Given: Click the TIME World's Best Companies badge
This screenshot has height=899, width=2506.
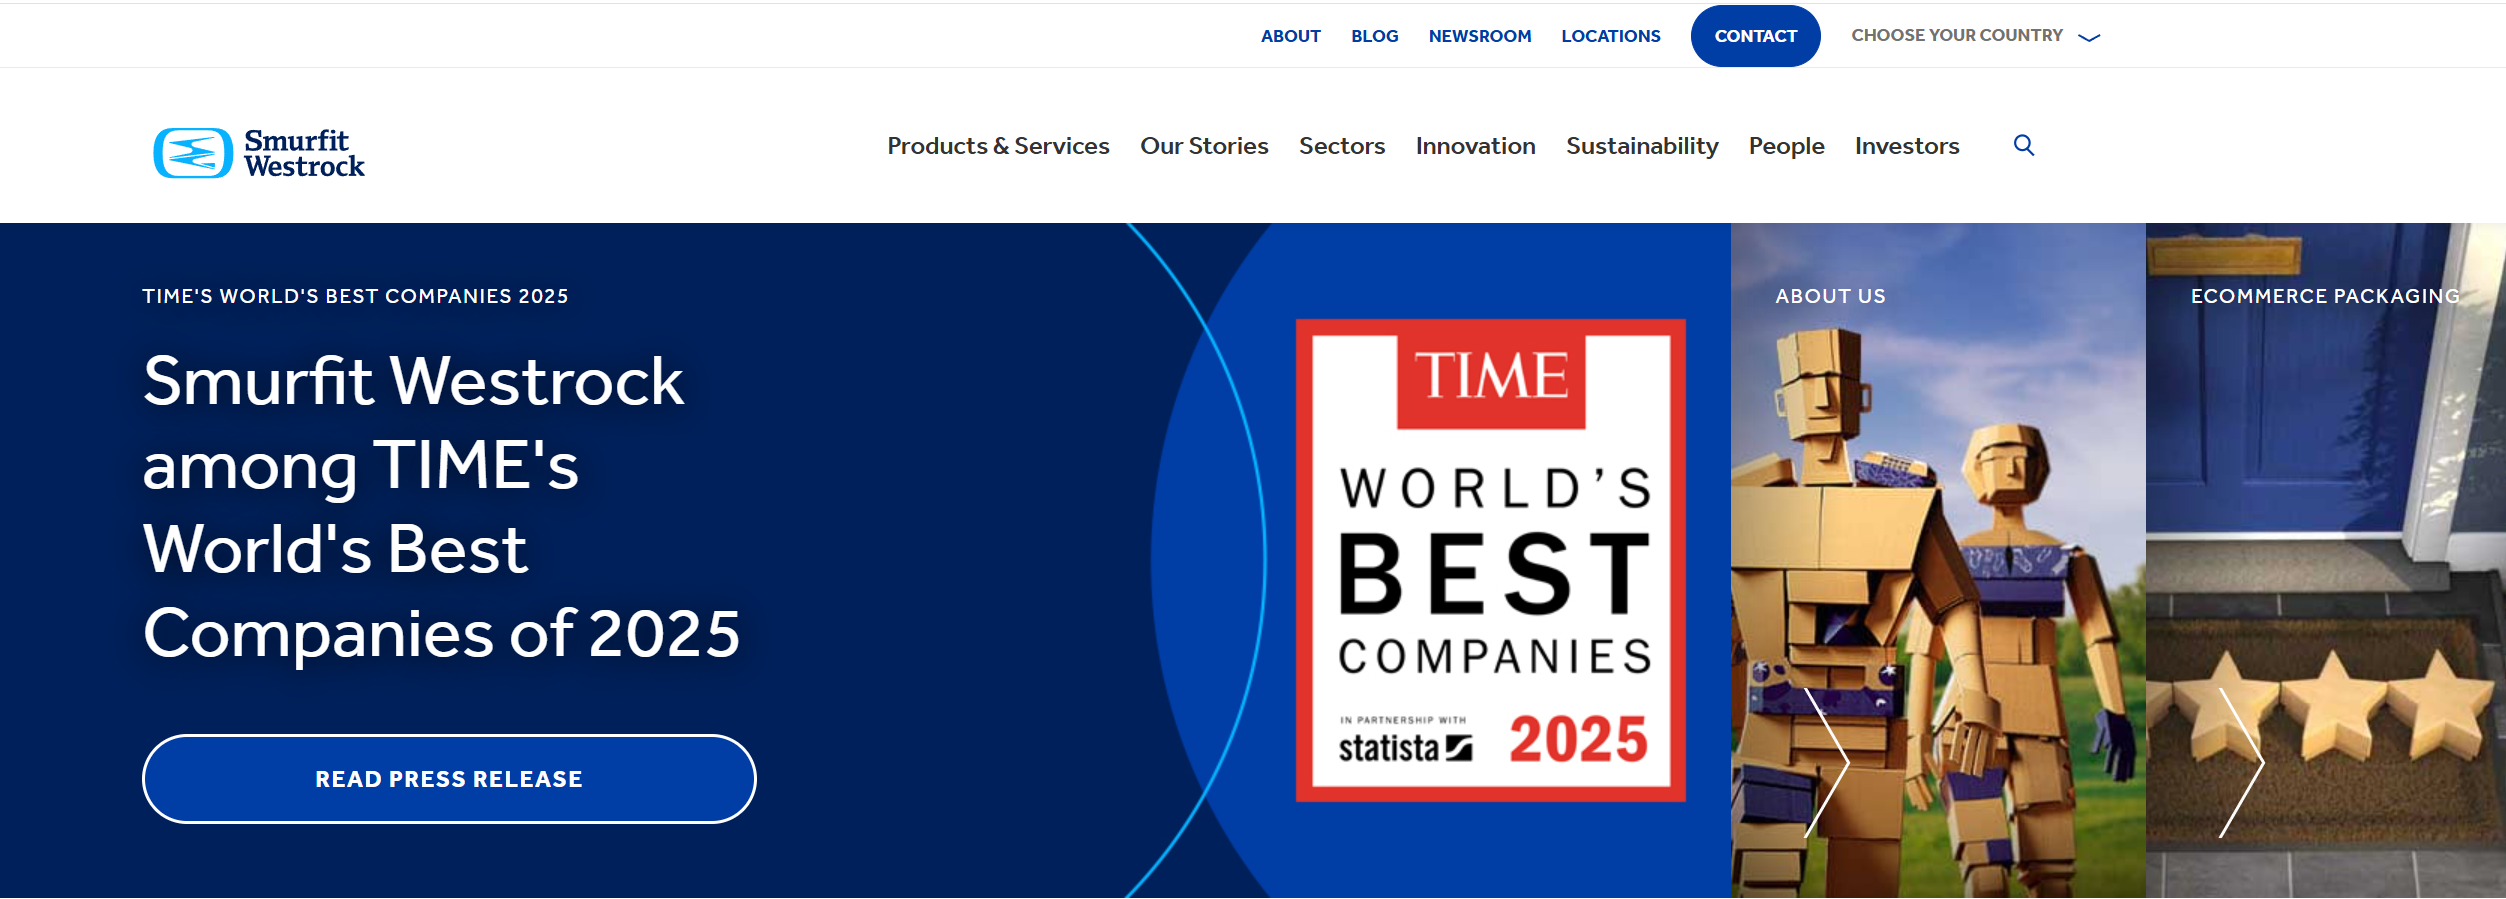Looking at the screenshot, I should [1490, 560].
